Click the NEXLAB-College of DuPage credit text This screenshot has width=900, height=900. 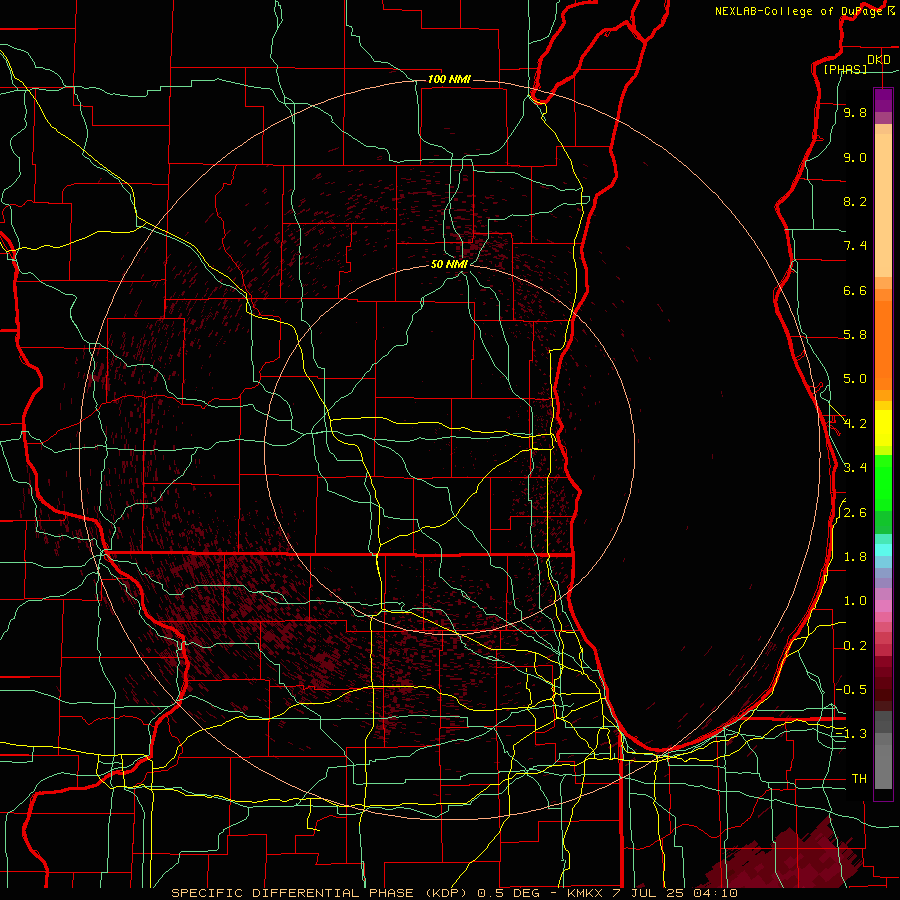click(x=799, y=11)
